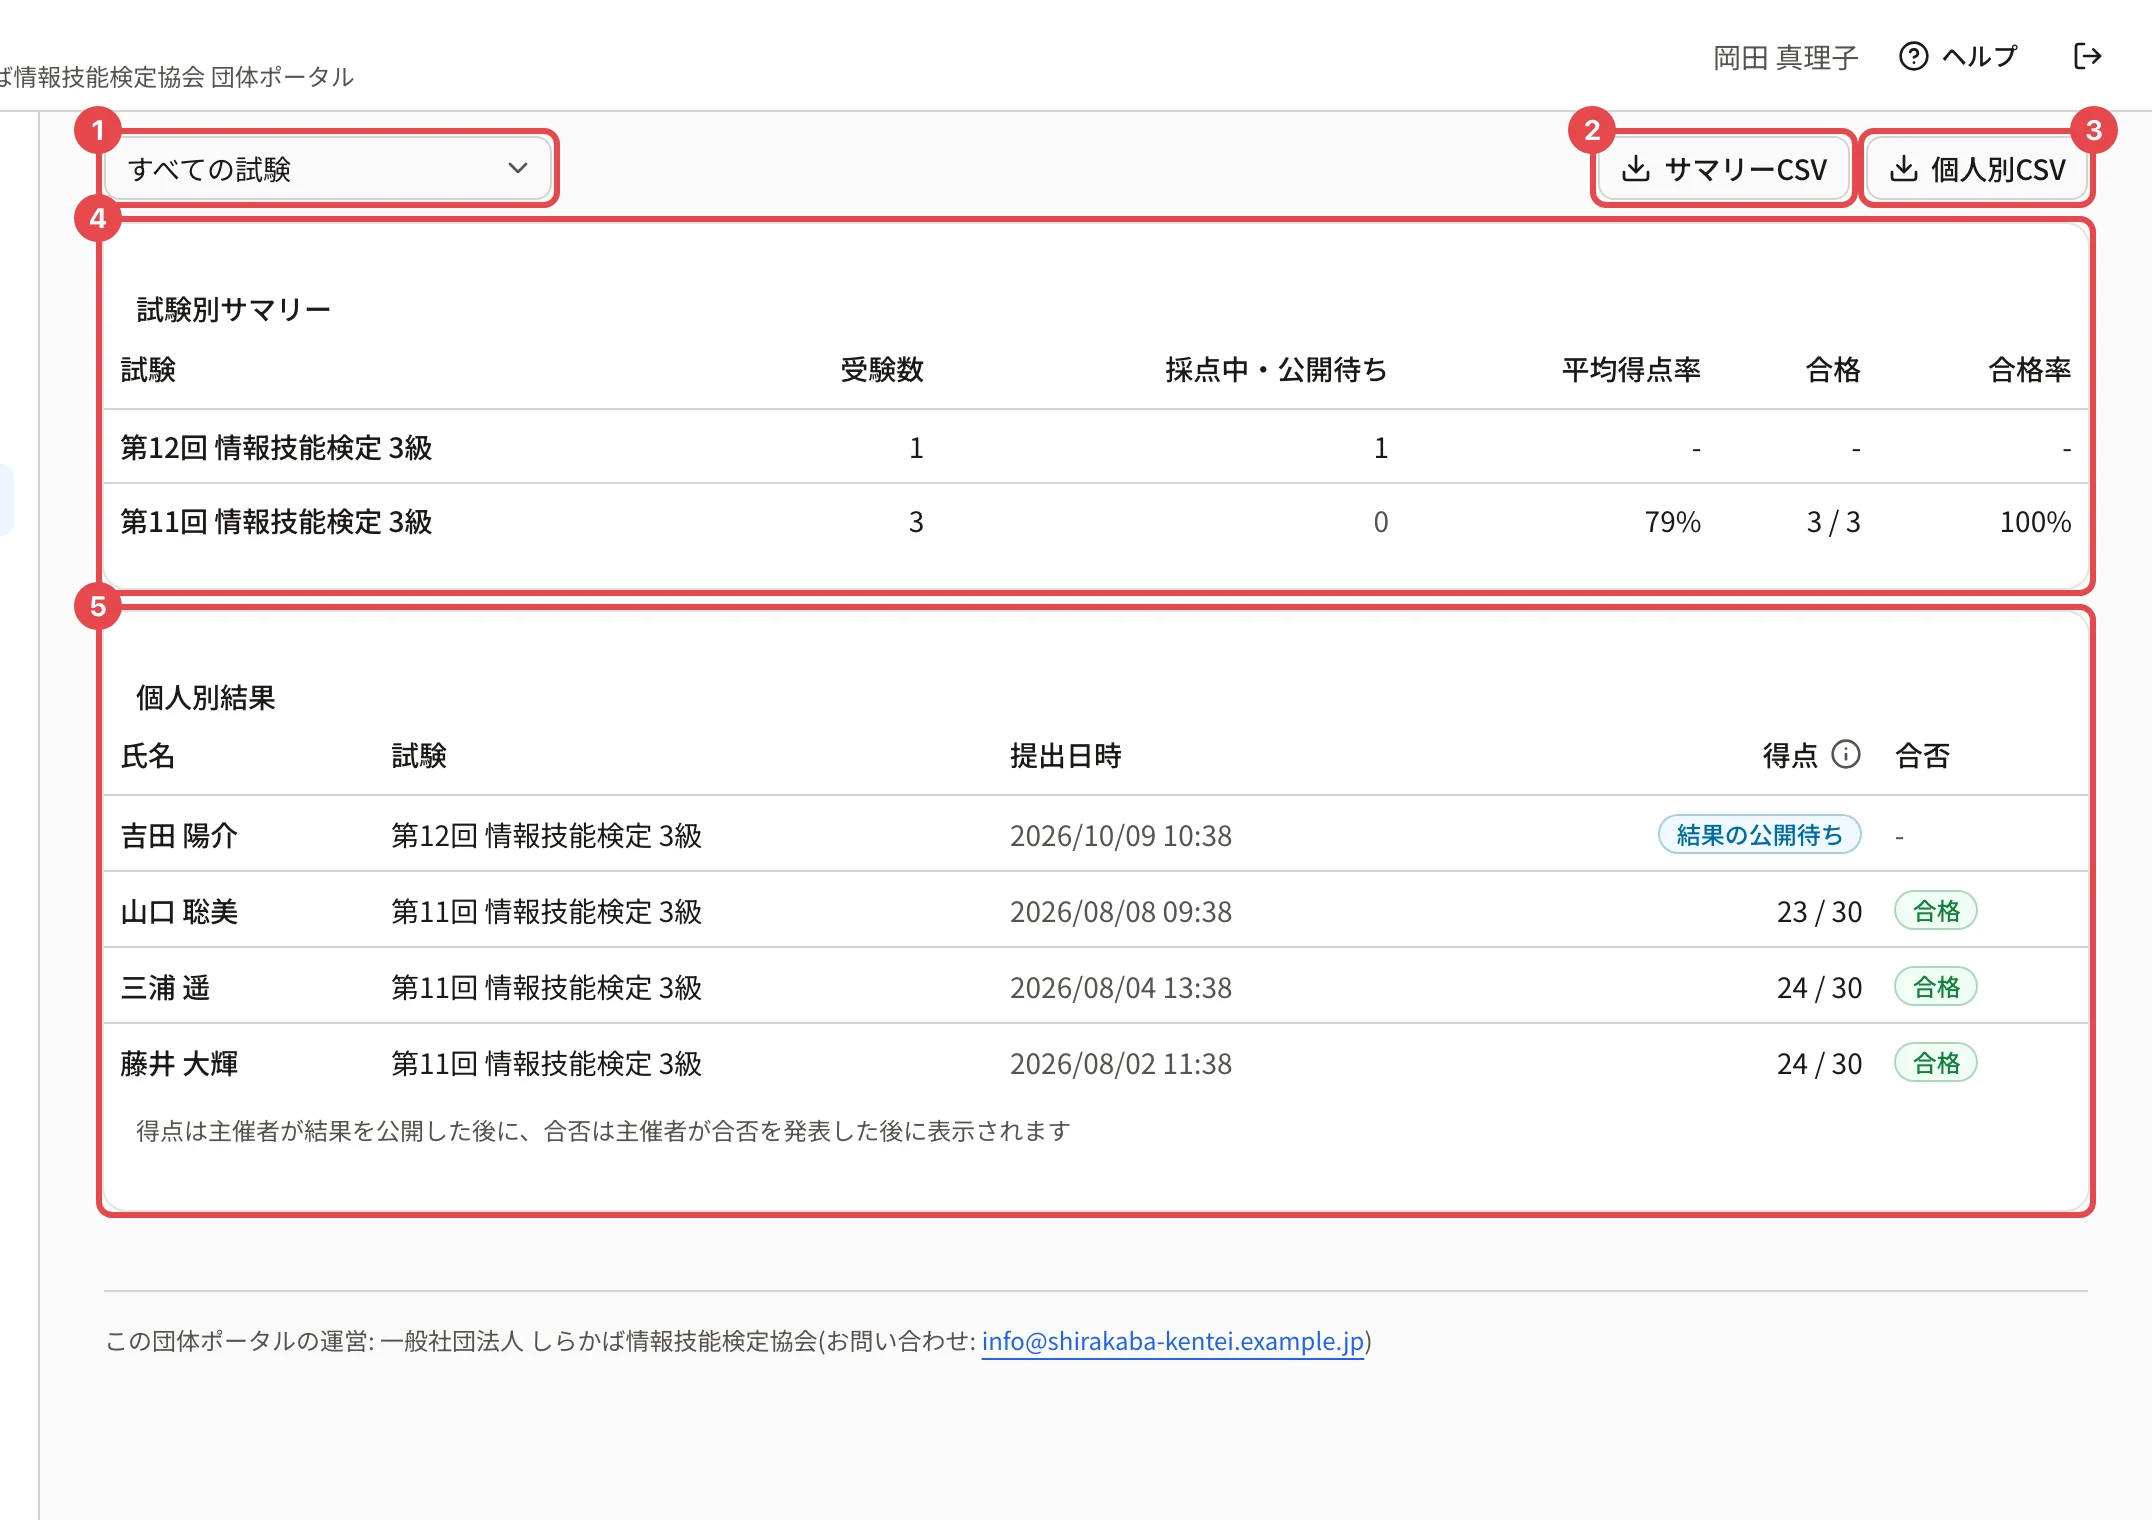
Task: Click the 提出日時 column header
Action: pos(1066,756)
